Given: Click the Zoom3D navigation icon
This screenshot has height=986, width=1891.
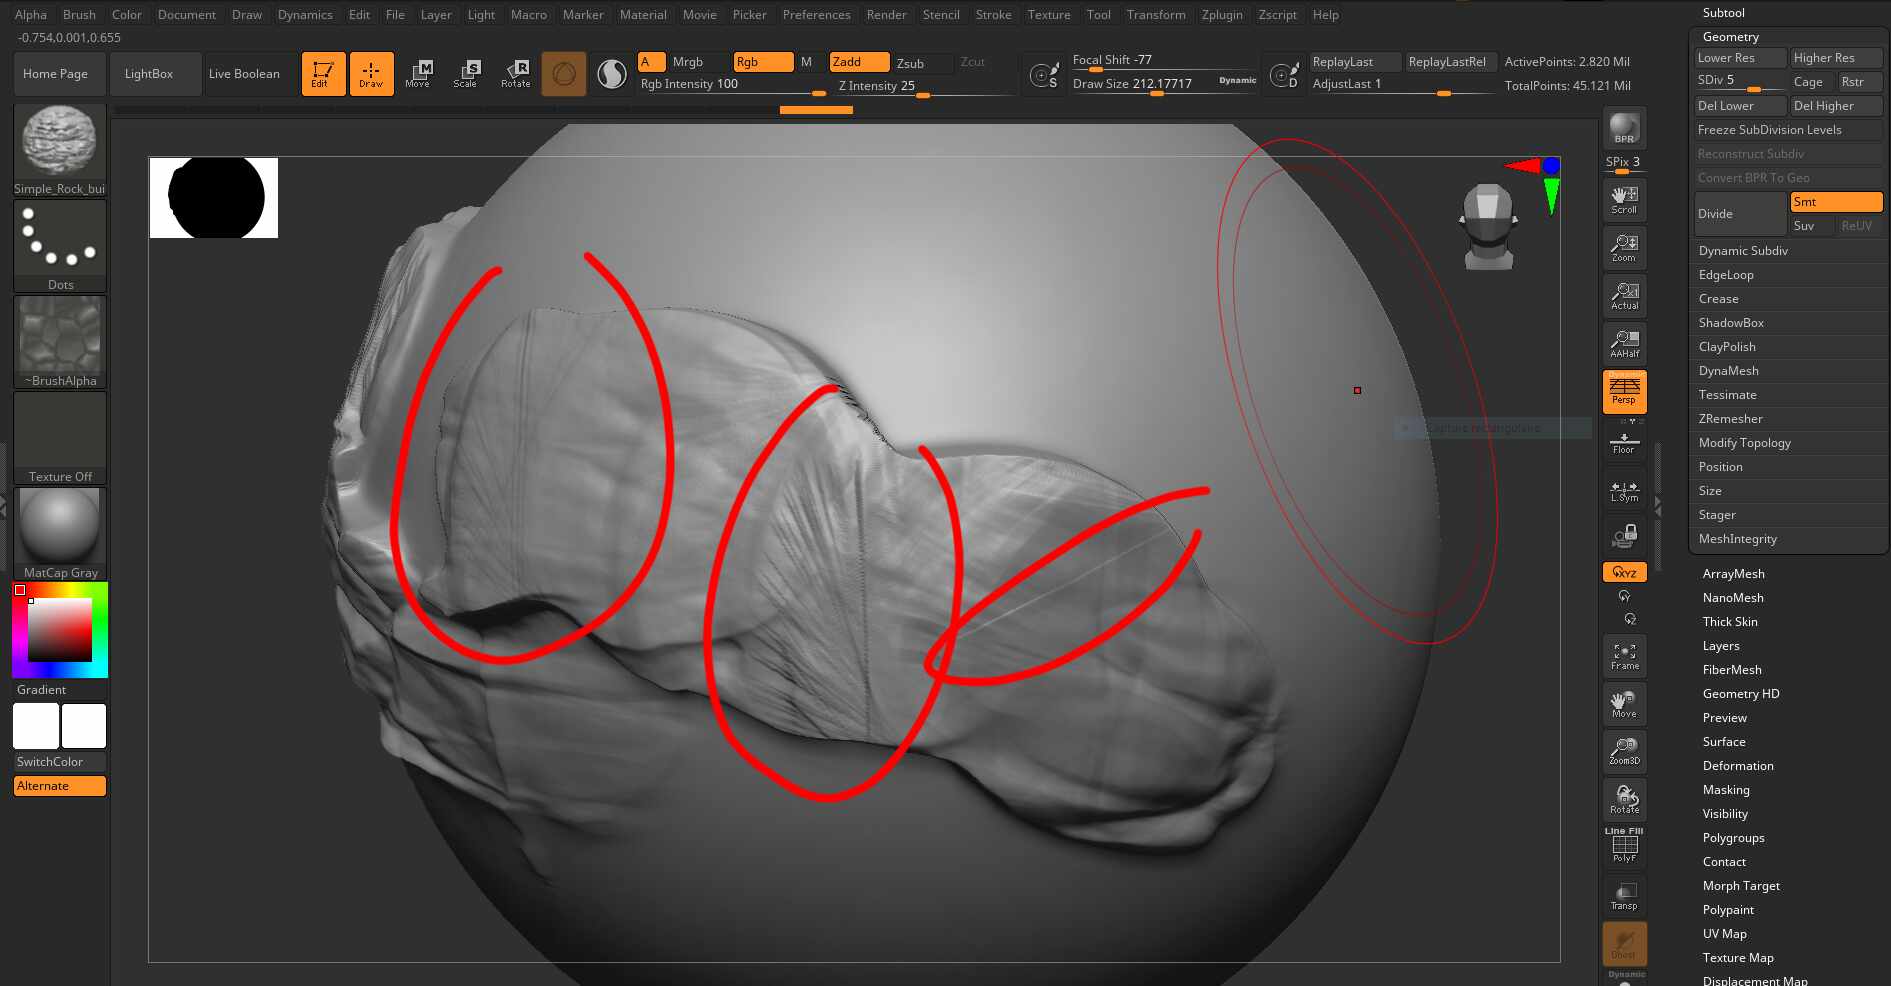Looking at the screenshot, I should tap(1624, 751).
